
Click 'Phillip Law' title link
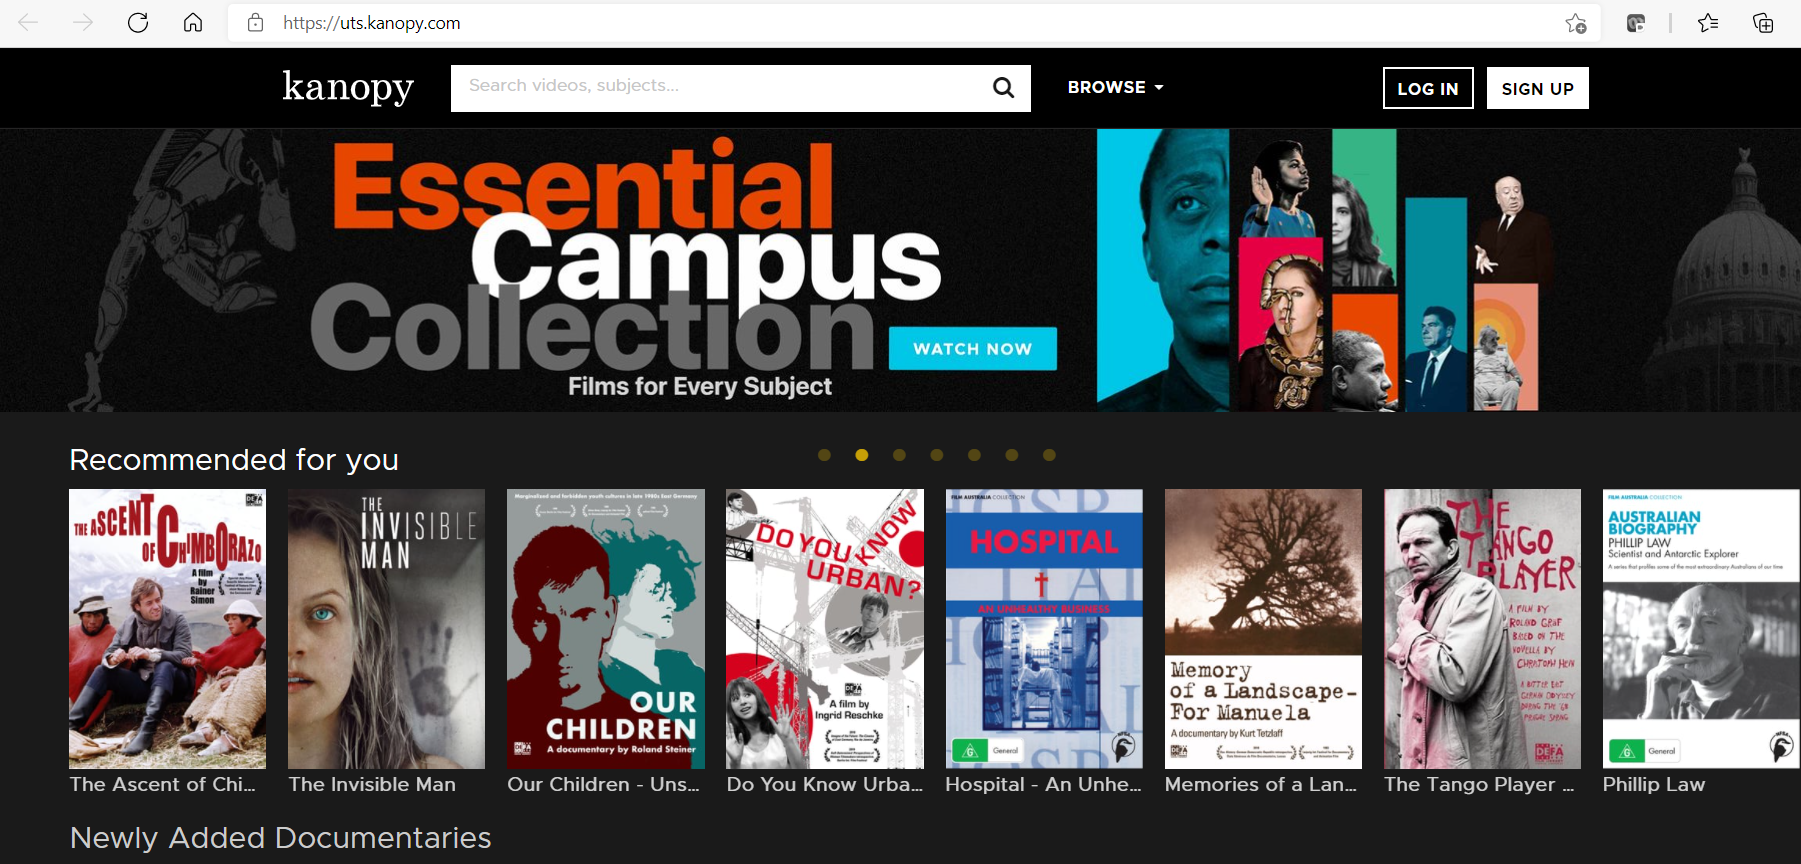pyautogui.click(x=1654, y=785)
